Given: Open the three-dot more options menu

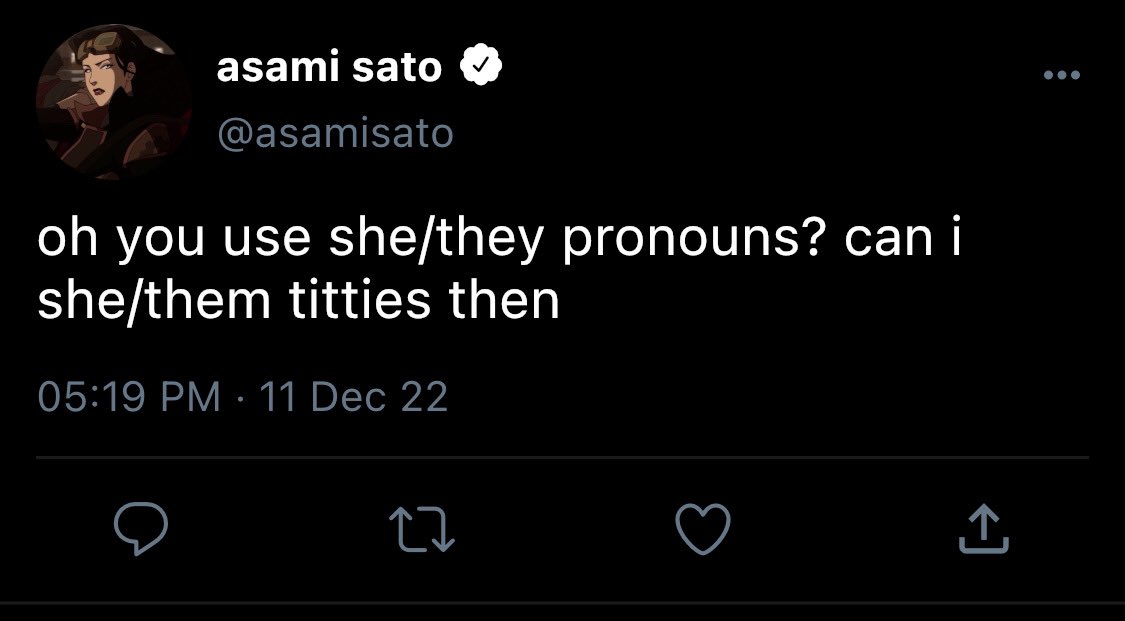Looking at the screenshot, I should [1062, 75].
